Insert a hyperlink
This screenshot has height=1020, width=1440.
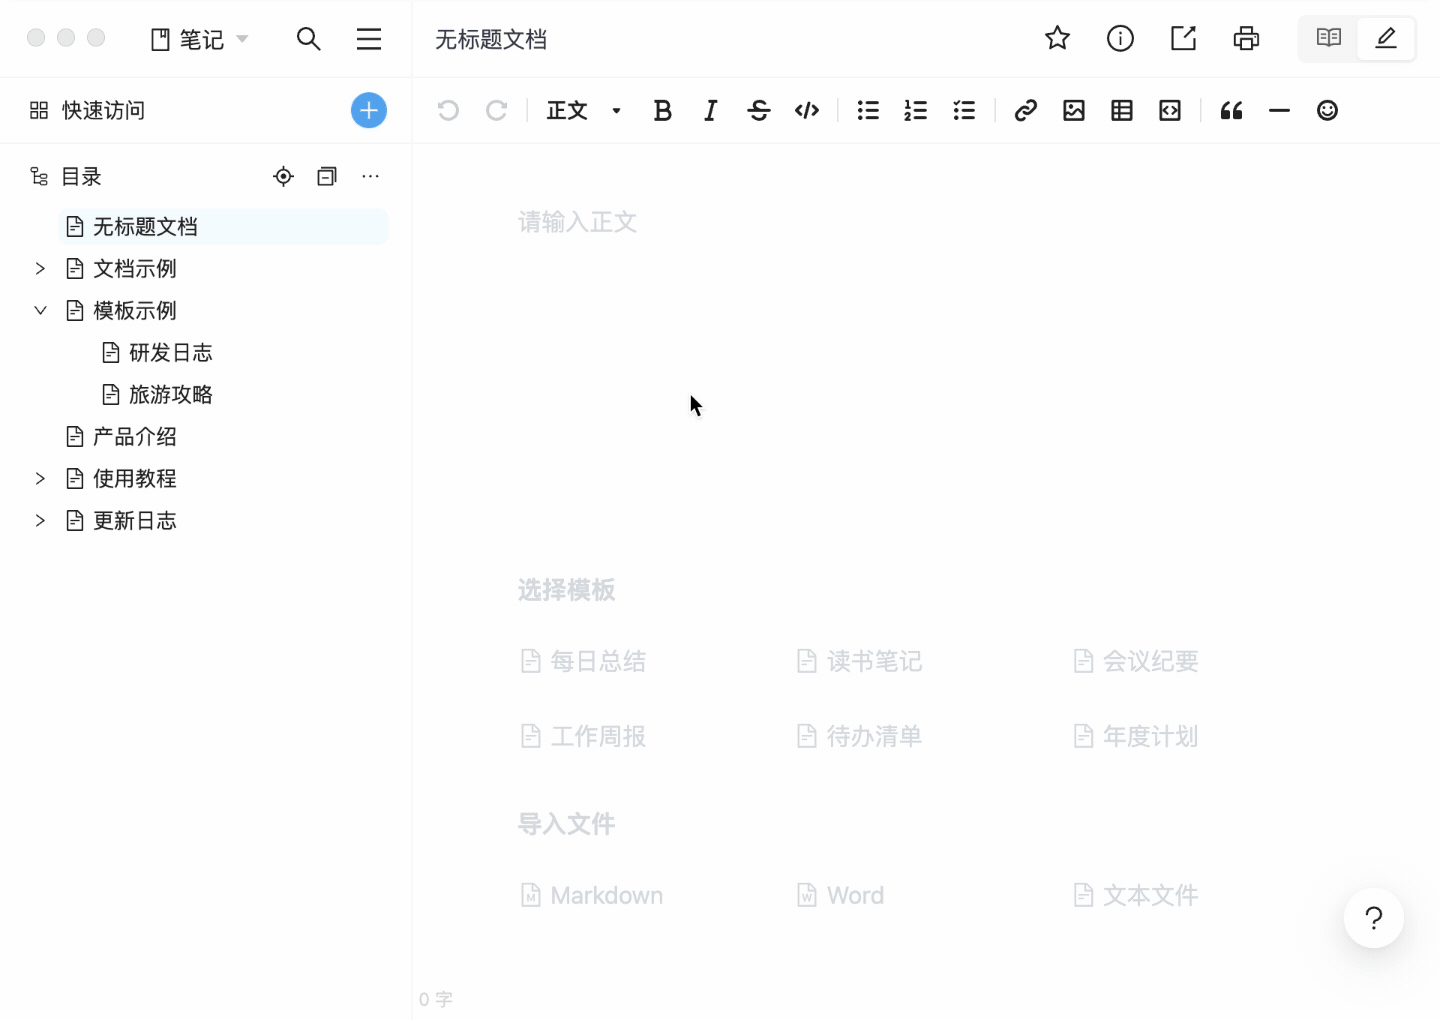click(1025, 110)
